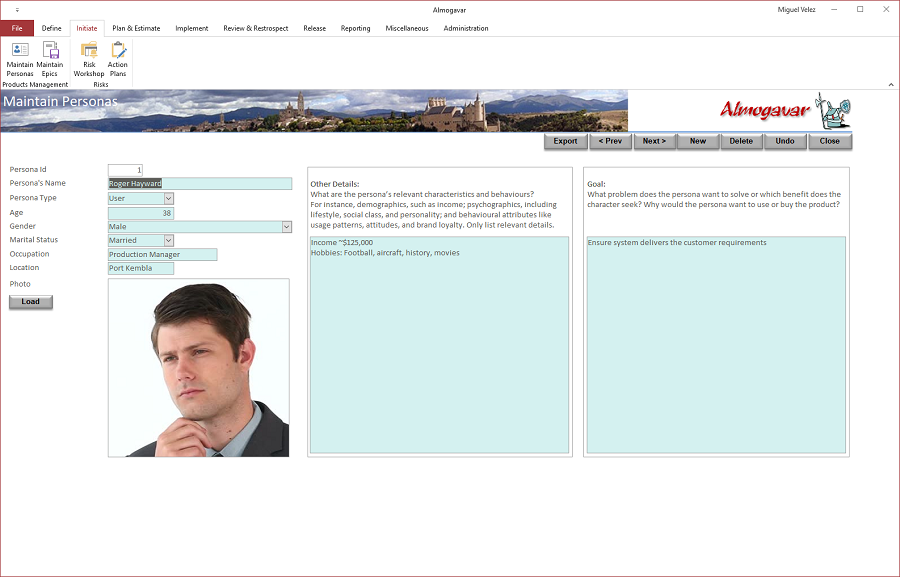Edit the Occupation field

162,254
